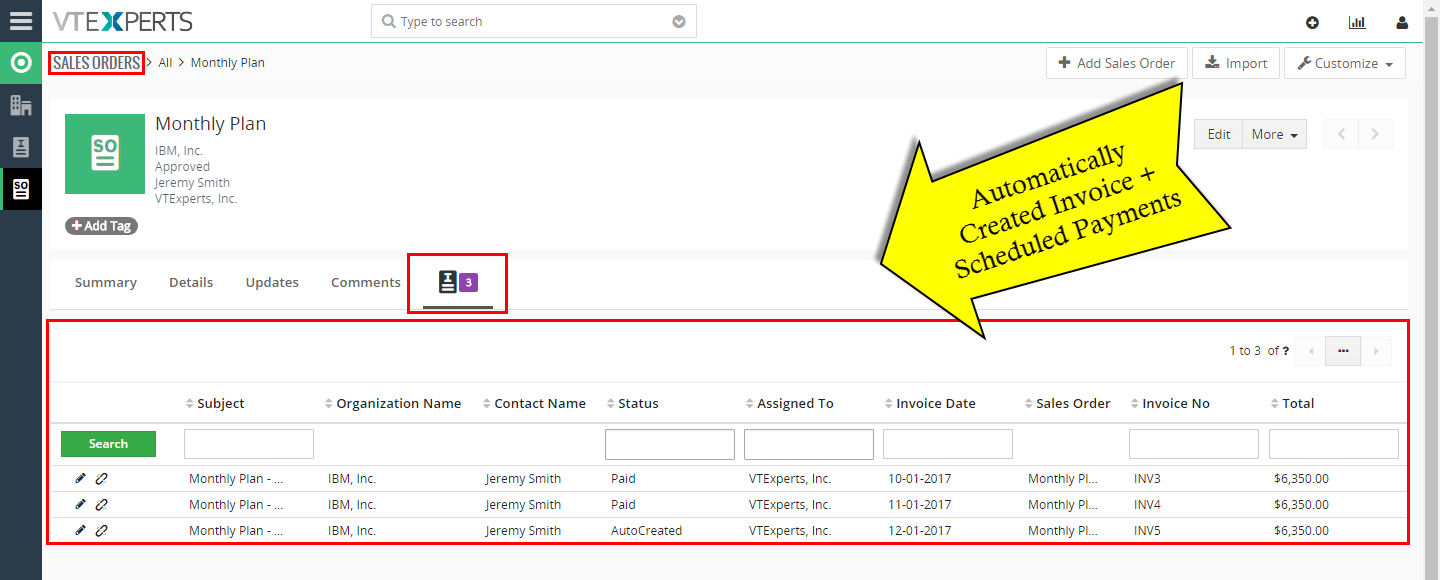This screenshot has width=1440, height=580.
Task: Open the Invoice icon in left sidebar
Action: pyautogui.click(x=21, y=147)
